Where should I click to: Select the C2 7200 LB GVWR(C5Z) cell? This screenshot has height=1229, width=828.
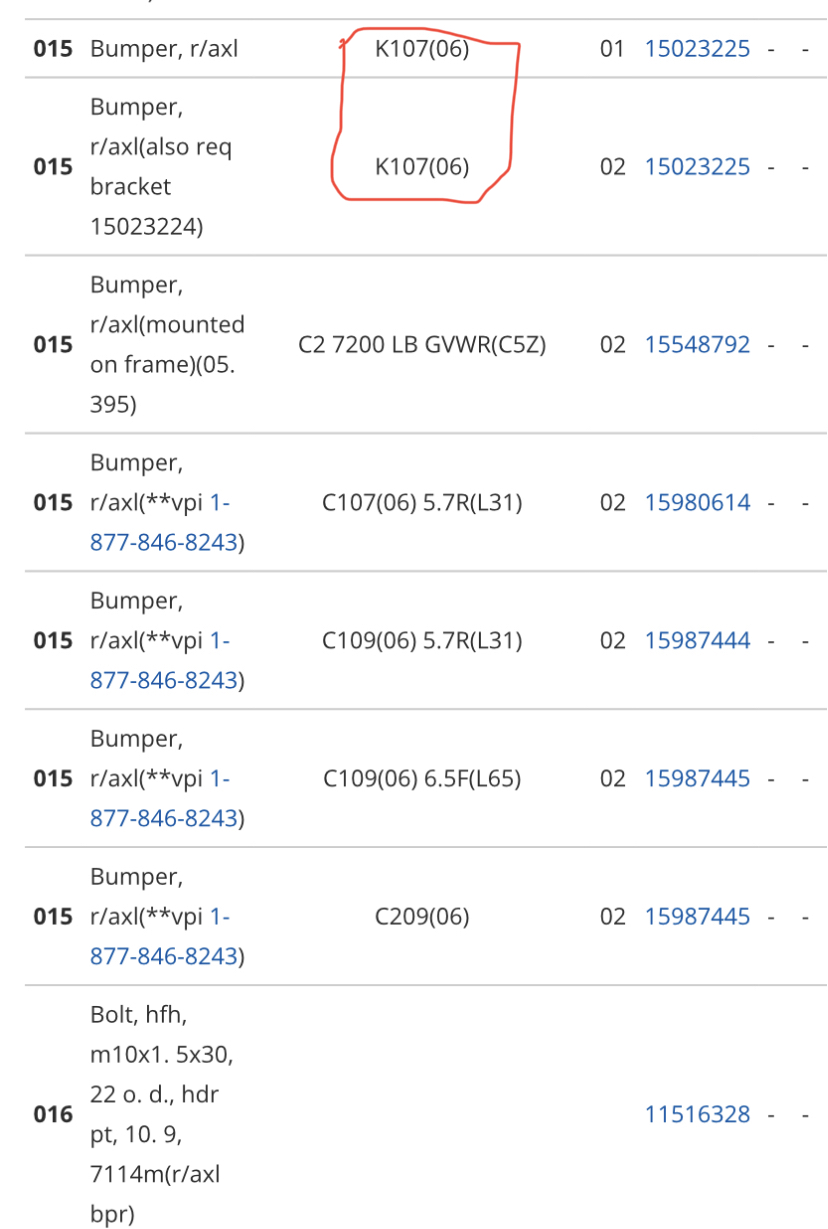(x=422, y=345)
